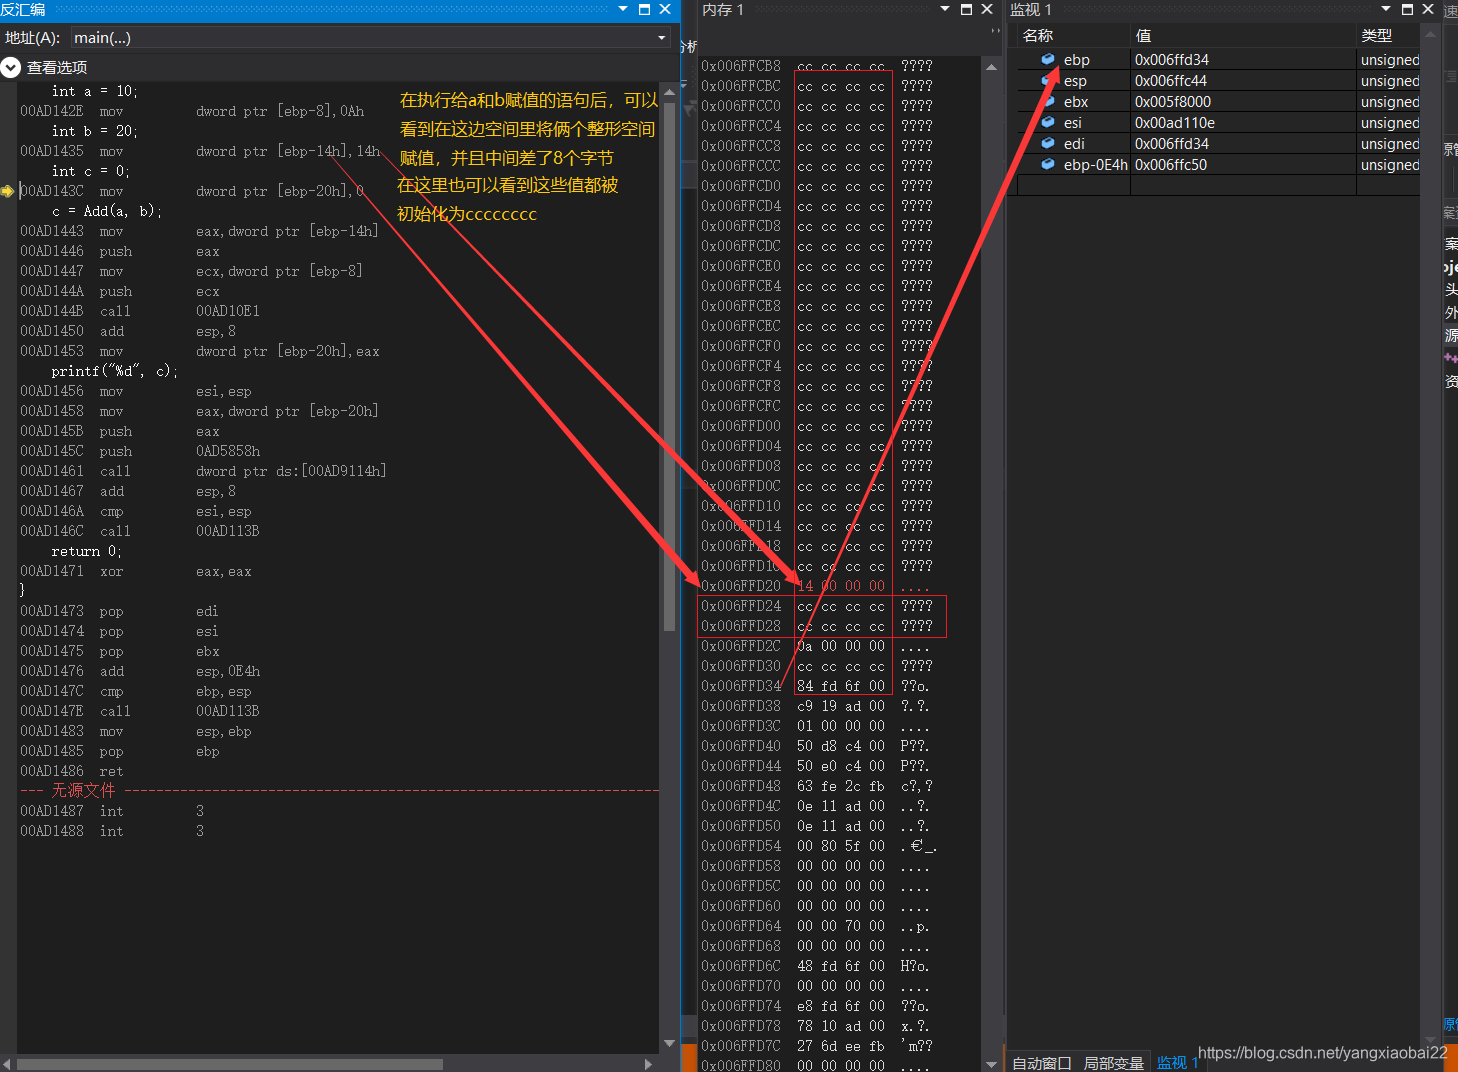Click instruction 00AD1461 call ds:[00AD9114h]
1458x1072 pixels.
click(203, 471)
